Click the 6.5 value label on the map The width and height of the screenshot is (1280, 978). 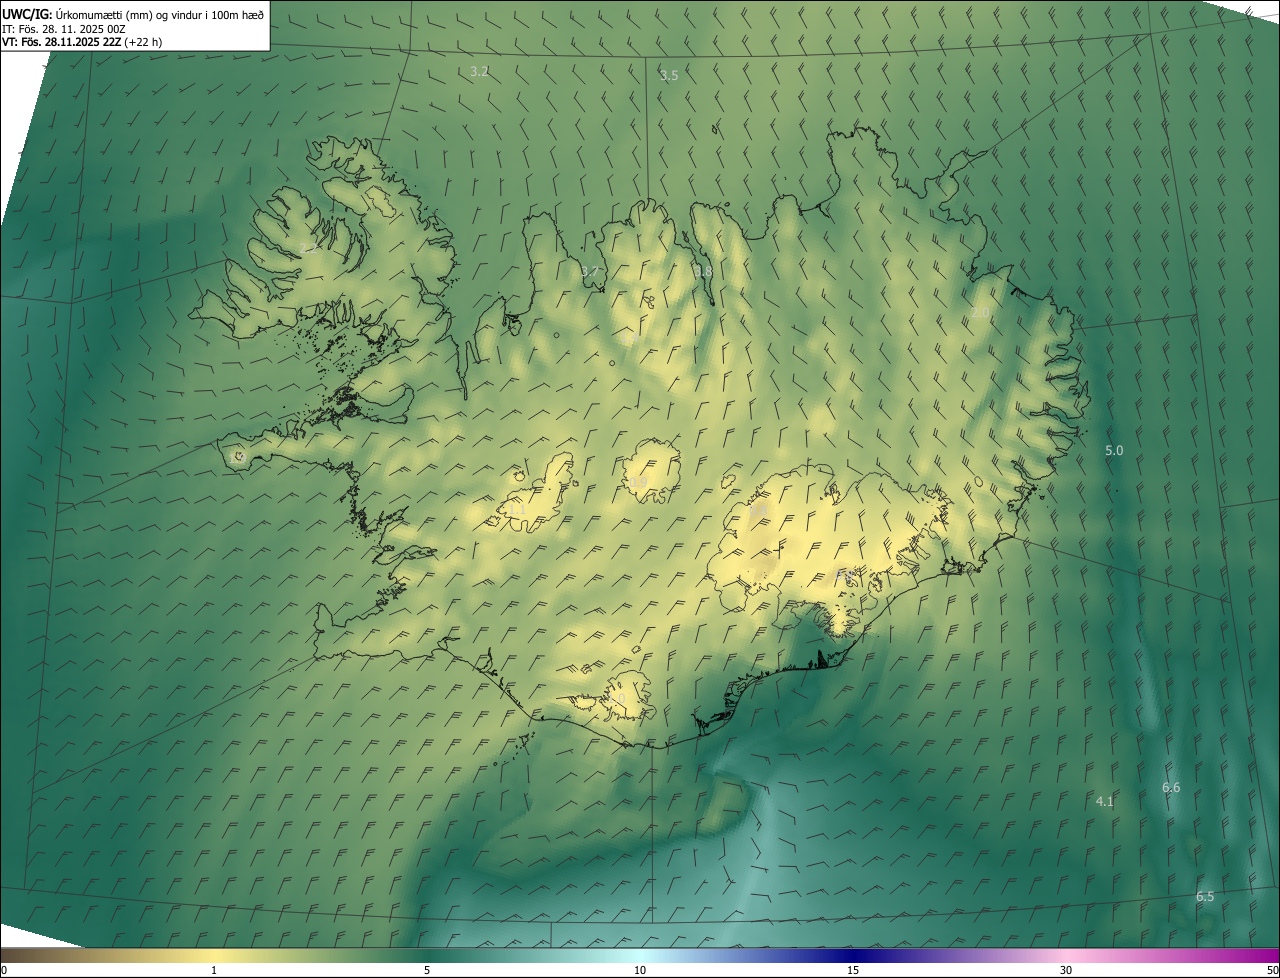pos(1205,896)
